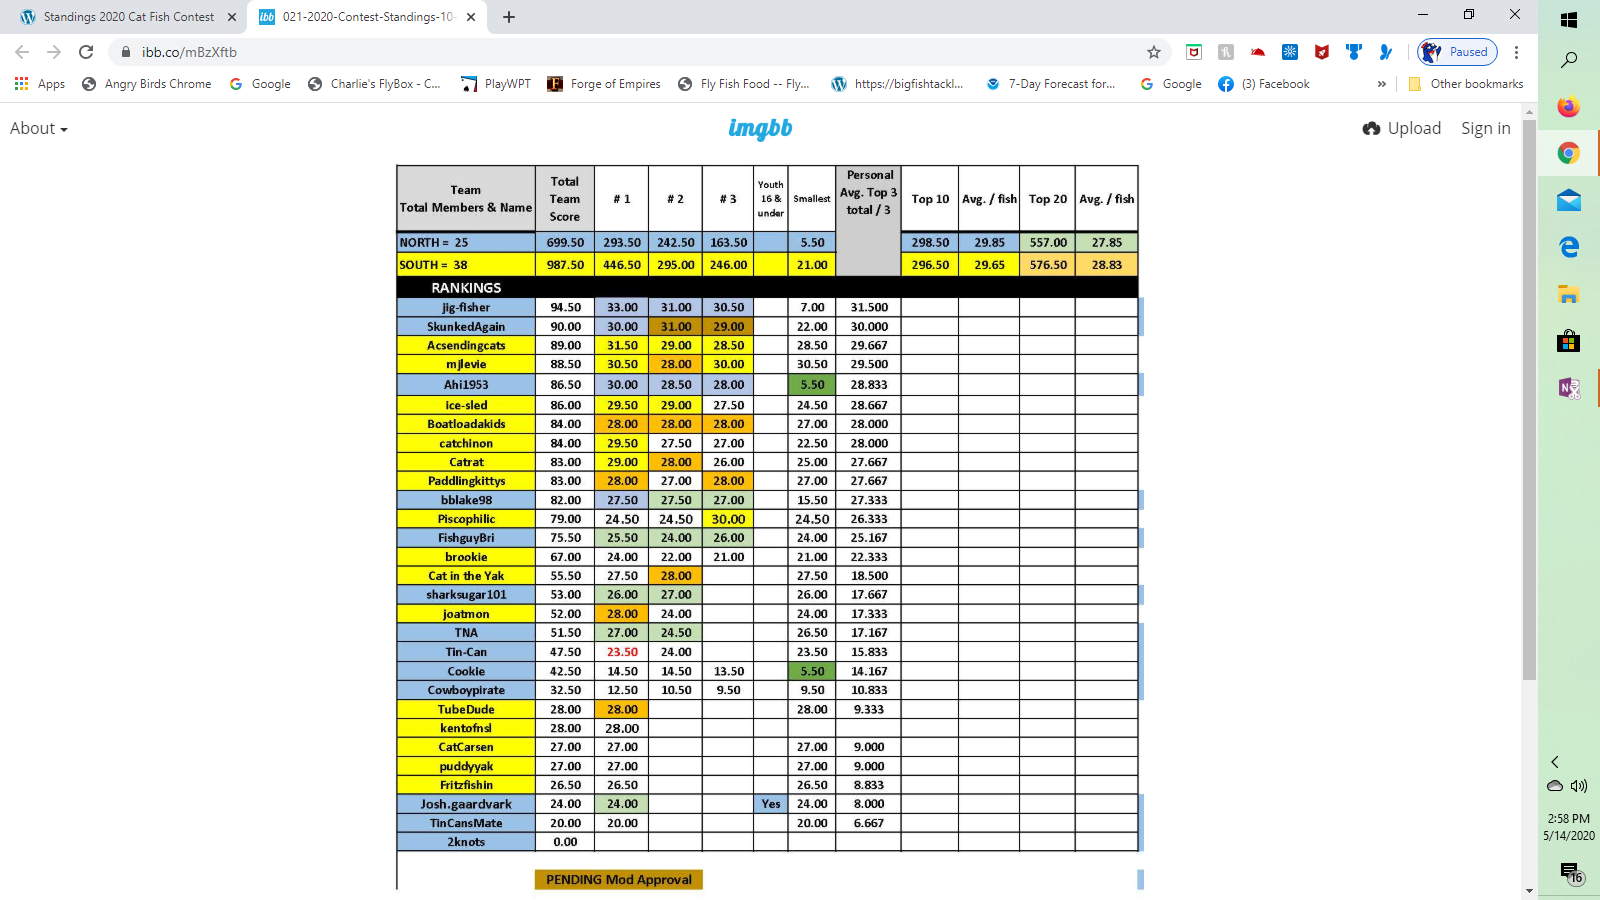
Task: Click Sign in link
Action: click(x=1486, y=128)
